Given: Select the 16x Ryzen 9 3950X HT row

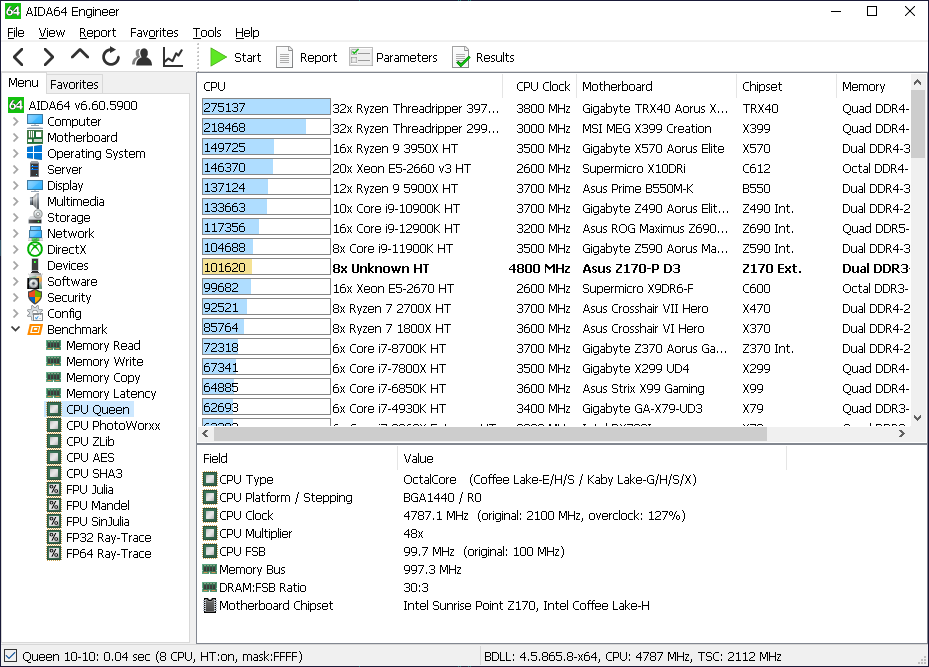Looking at the screenshot, I should [x=556, y=148].
